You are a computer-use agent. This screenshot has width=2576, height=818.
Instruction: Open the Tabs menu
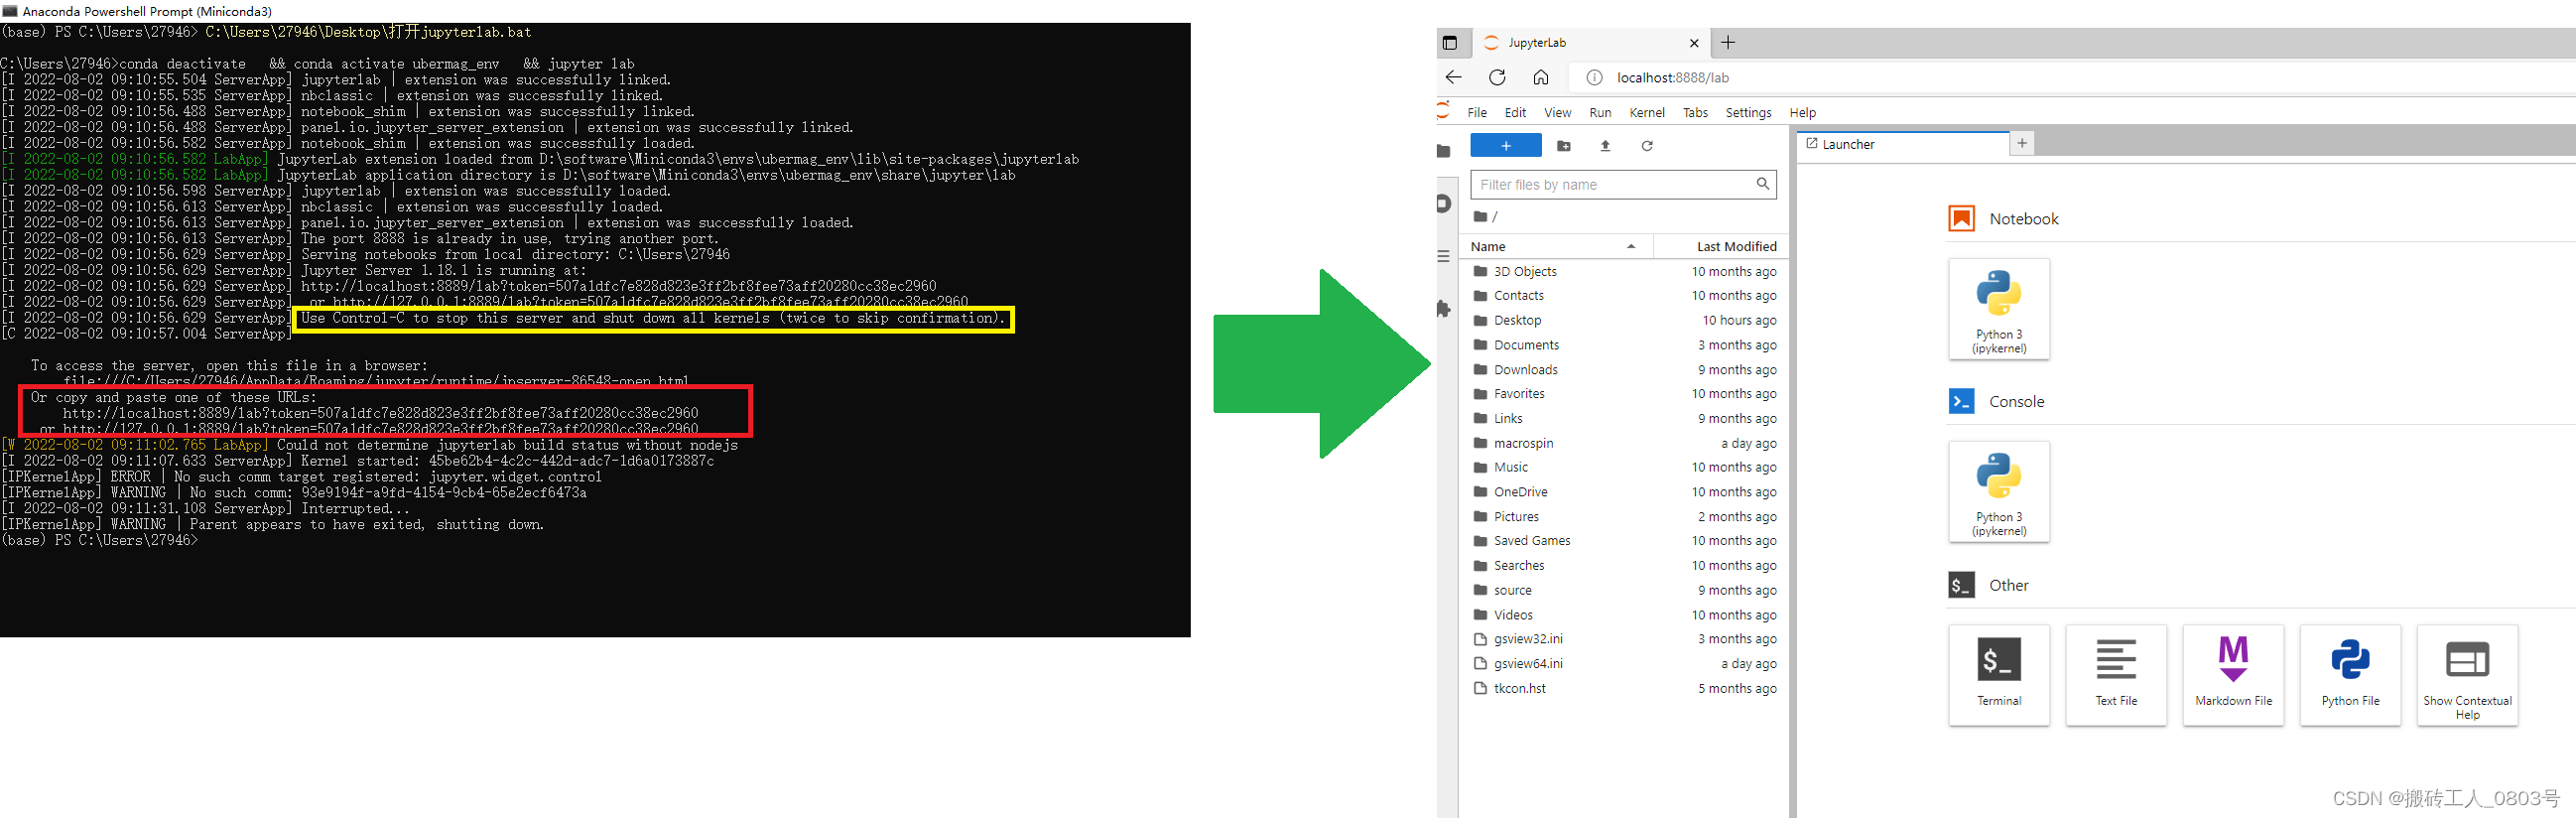click(1695, 113)
